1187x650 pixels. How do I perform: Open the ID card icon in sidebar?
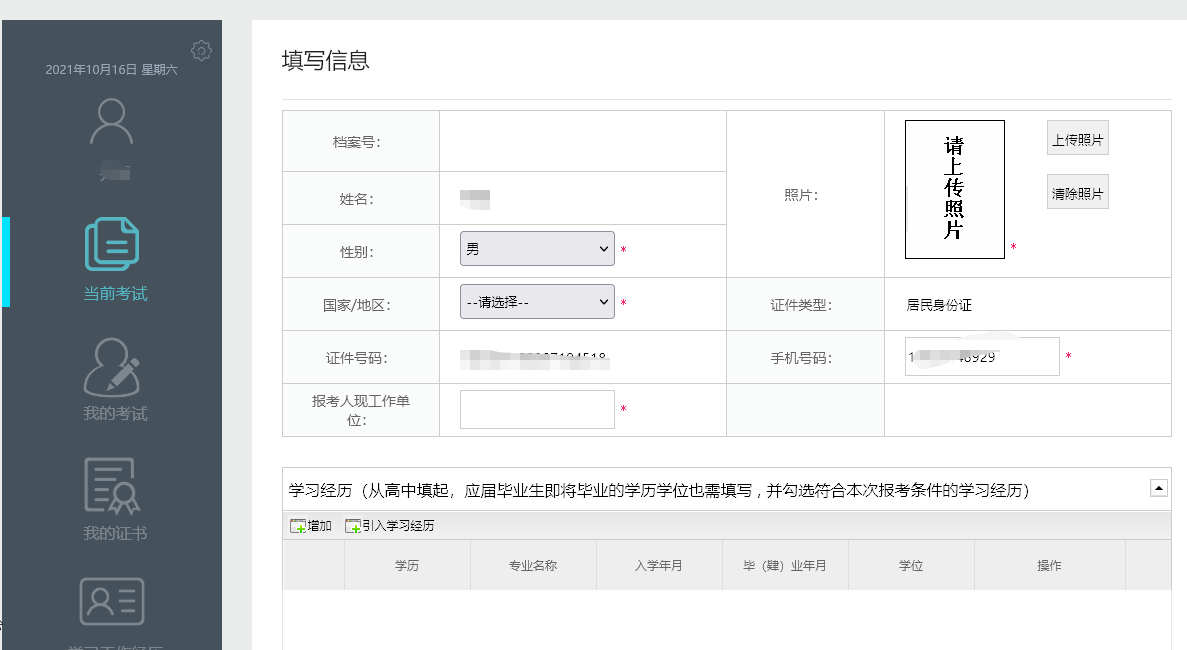tap(112, 602)
